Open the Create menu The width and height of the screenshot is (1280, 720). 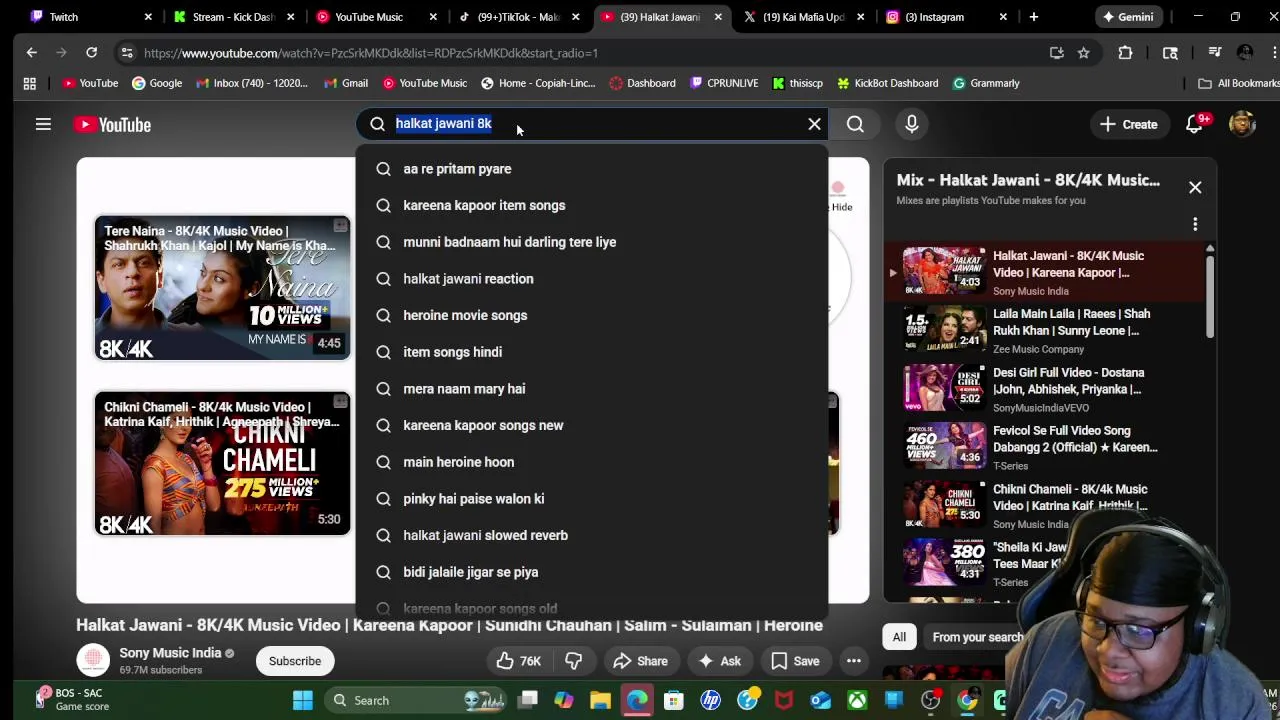click(x=1129, y=124)
